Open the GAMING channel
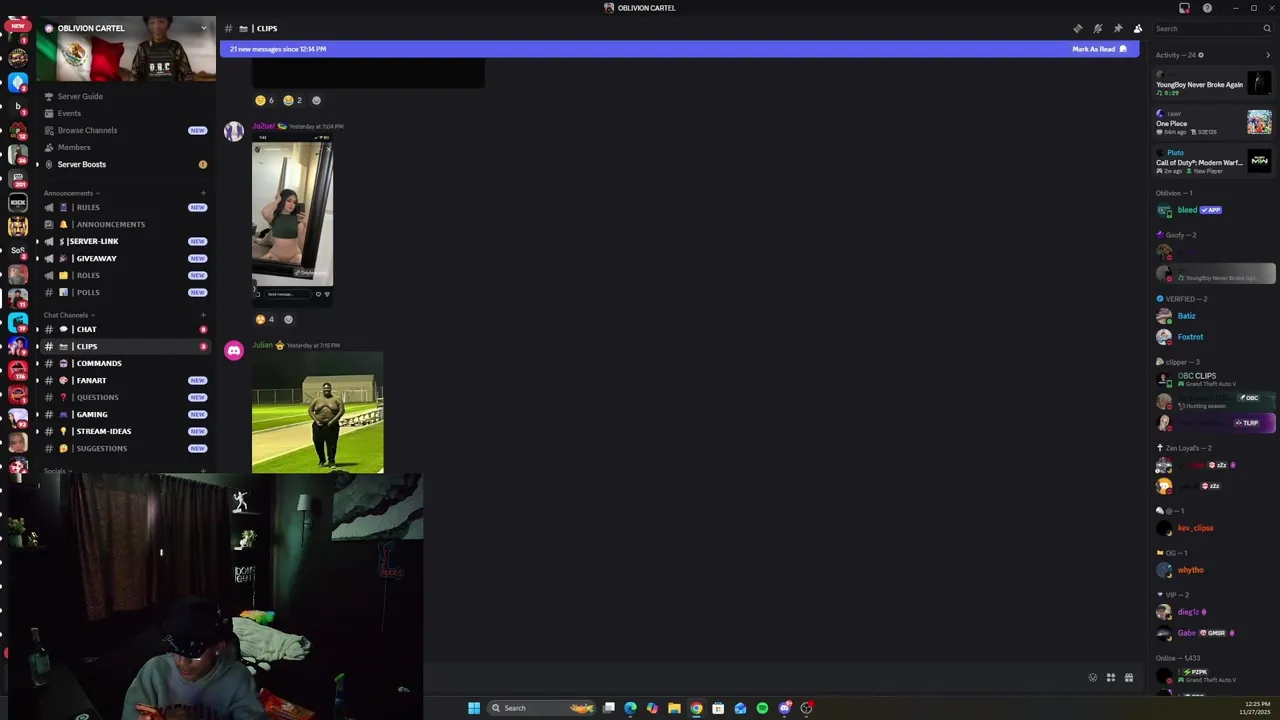 (x=126, y=414)
